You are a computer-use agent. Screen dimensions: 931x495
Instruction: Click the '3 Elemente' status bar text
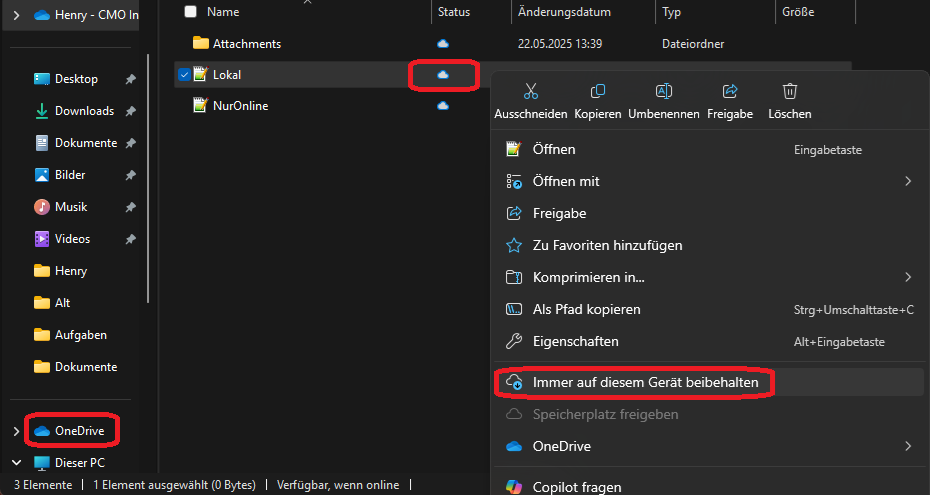(x=43, y=485)
